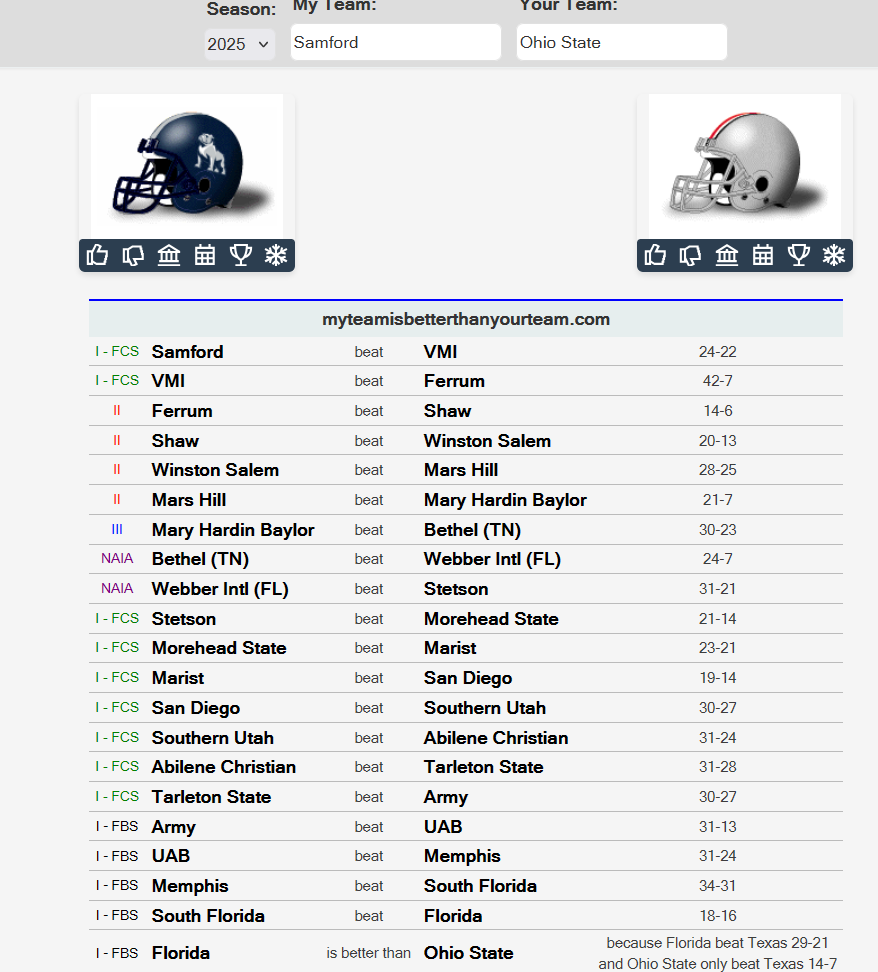Click Mars Hill in the Winston Salem beat row
878x972 pixels.
click(x=461, y=470)
